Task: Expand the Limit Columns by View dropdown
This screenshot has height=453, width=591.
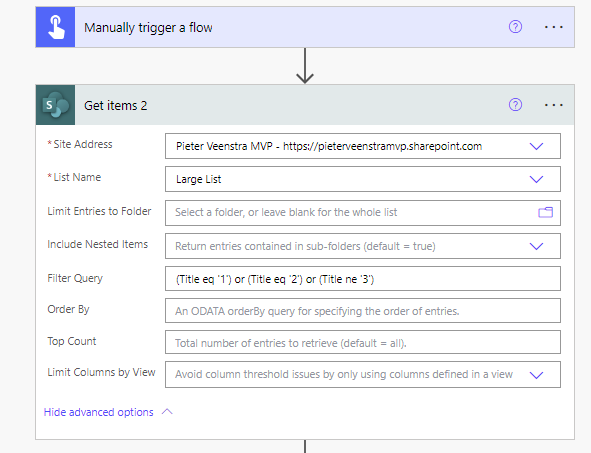Action: pos(536,375)
